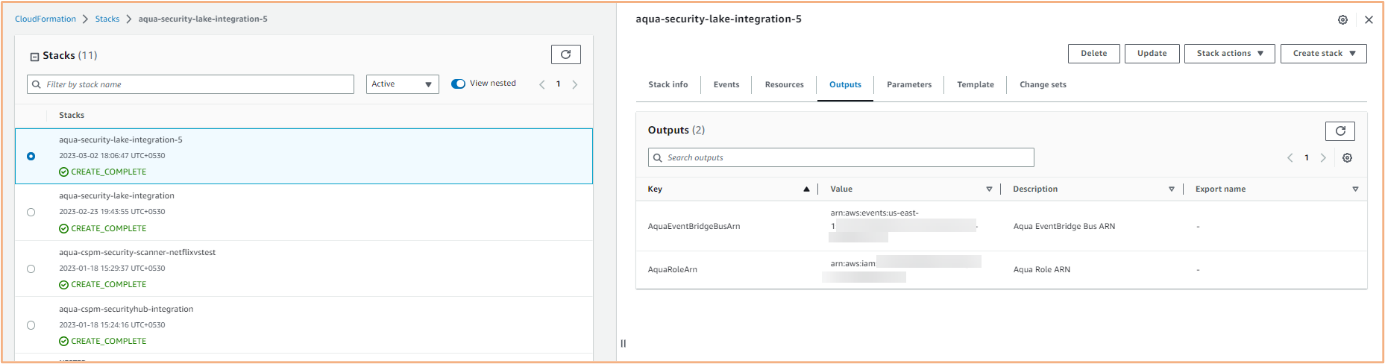
Task: Click the panel split handle
Action: point(623,343)
